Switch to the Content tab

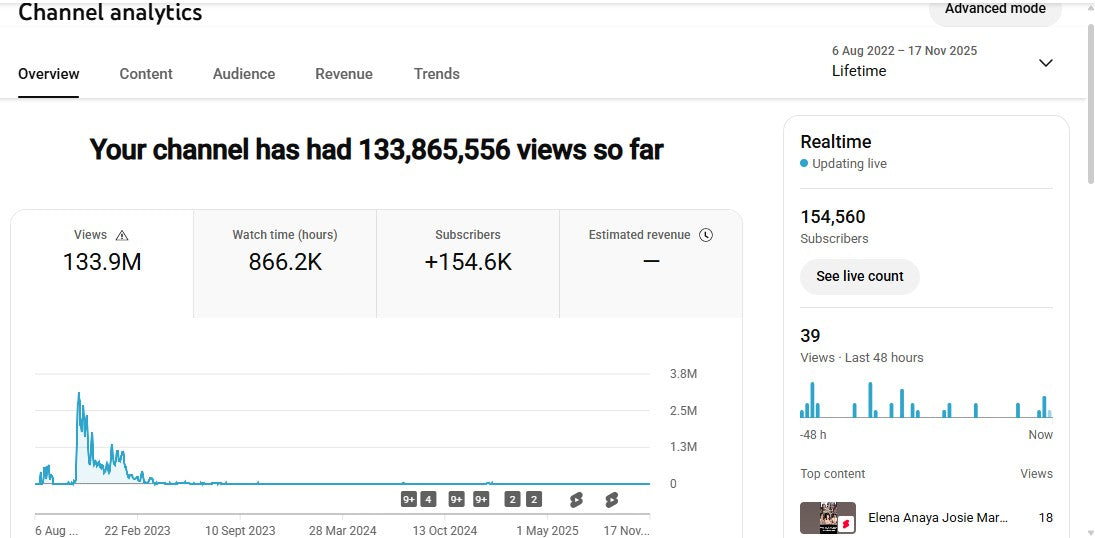point(146,74)
